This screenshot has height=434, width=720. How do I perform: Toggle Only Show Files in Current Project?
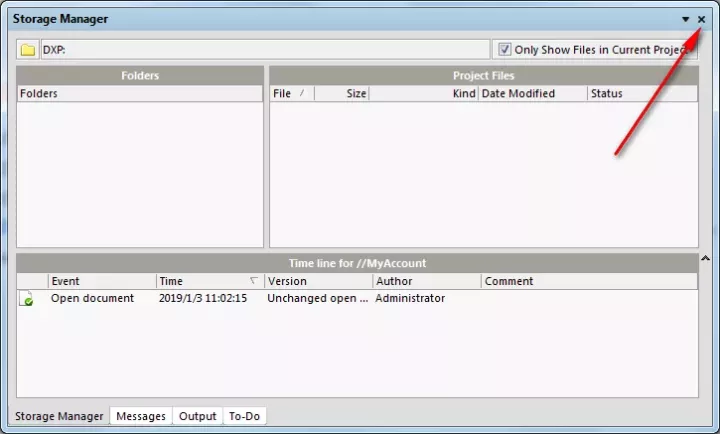tap(505, 49)
